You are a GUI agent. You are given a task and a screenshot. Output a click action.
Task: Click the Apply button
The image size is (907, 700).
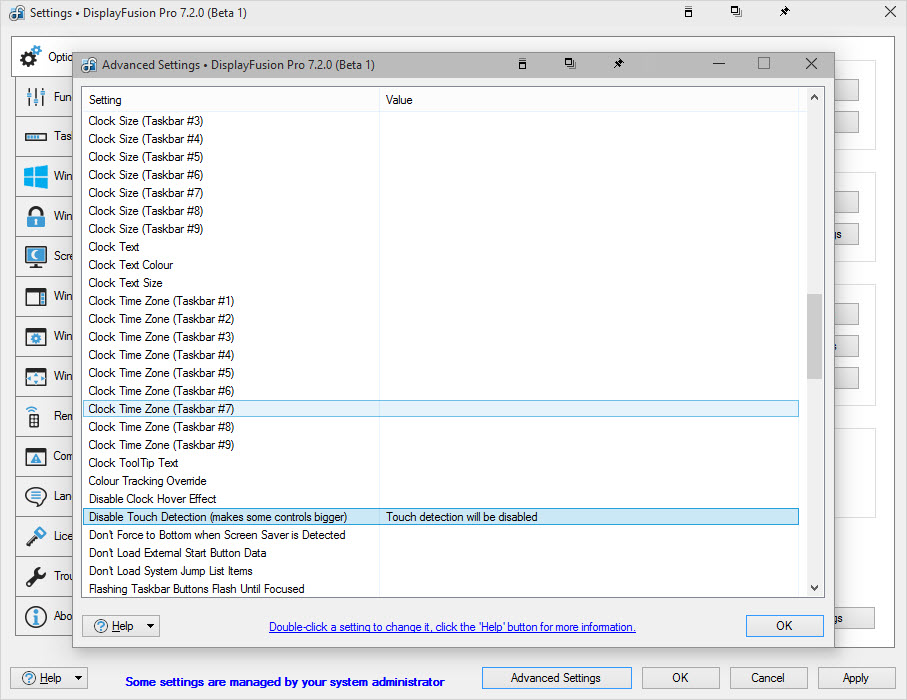[x=855, y=678]
